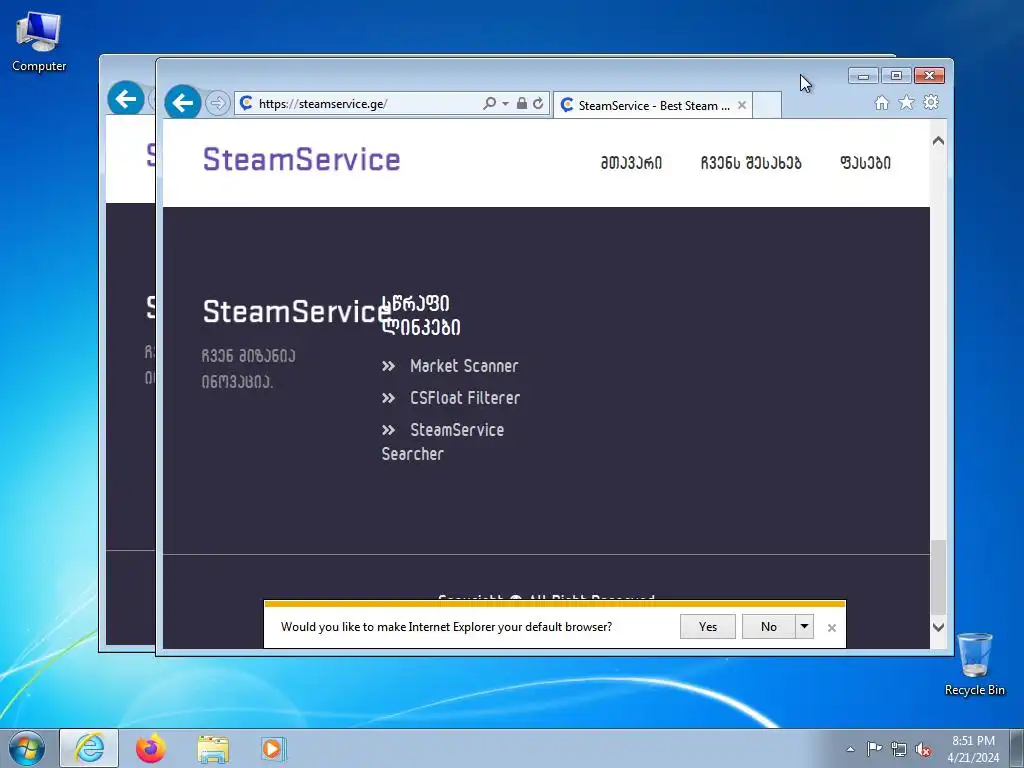Open Windows Media Player from the taskbar

(x=272, y=749)
